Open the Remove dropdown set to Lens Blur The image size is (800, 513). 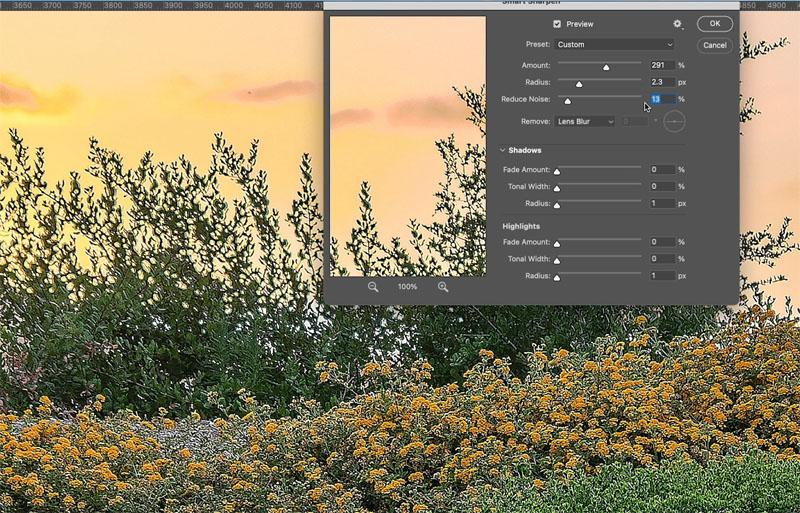(x=585, y=121)
